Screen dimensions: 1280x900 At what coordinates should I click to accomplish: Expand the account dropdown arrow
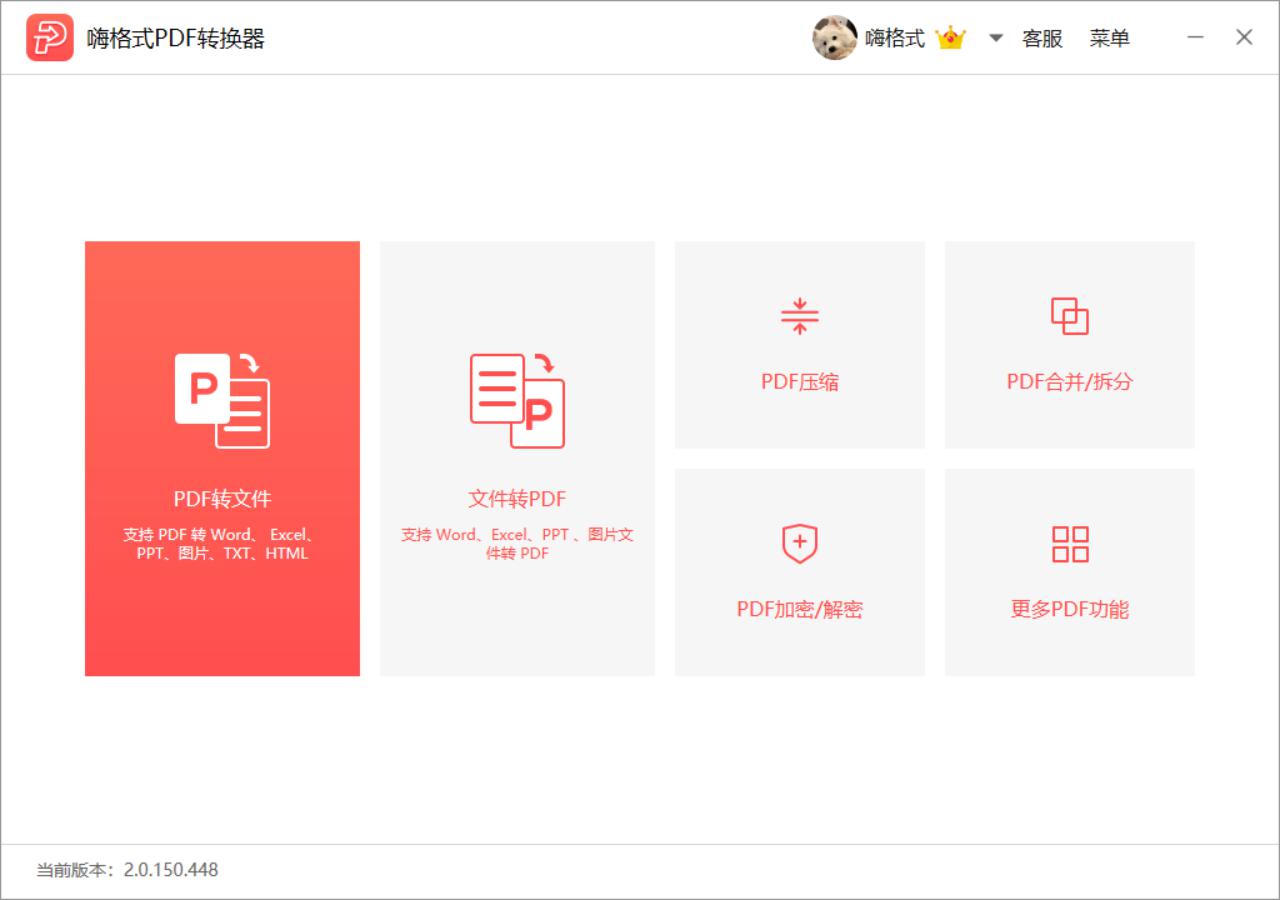(x=994, y=37)
